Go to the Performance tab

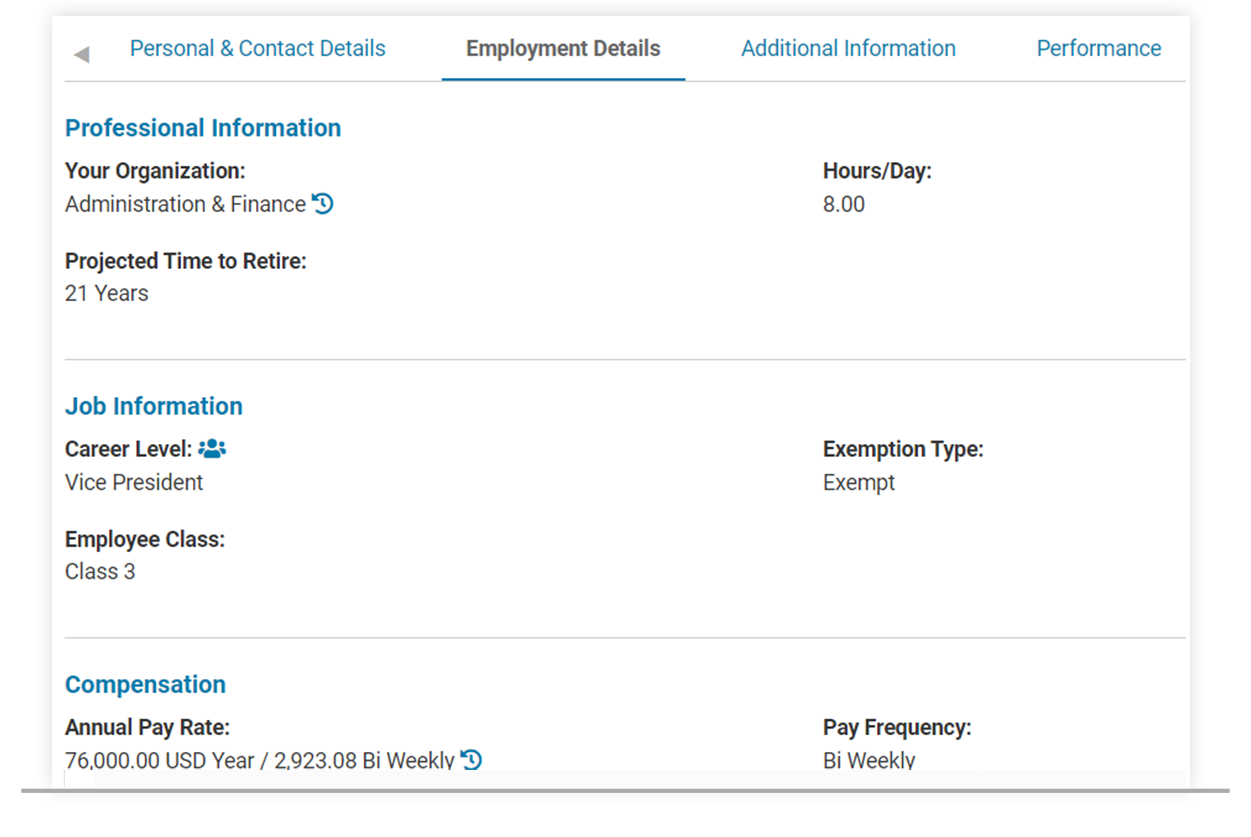[x=1098, y=47]
